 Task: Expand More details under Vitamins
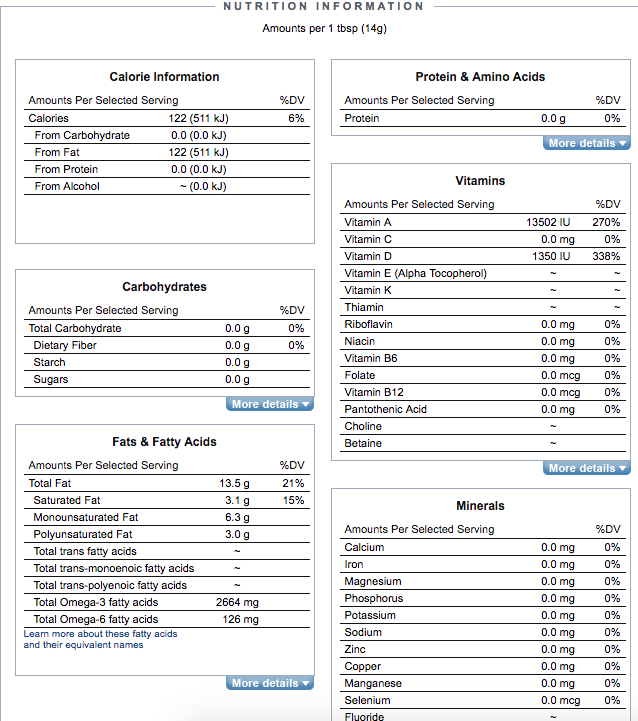tap(587, 469)
